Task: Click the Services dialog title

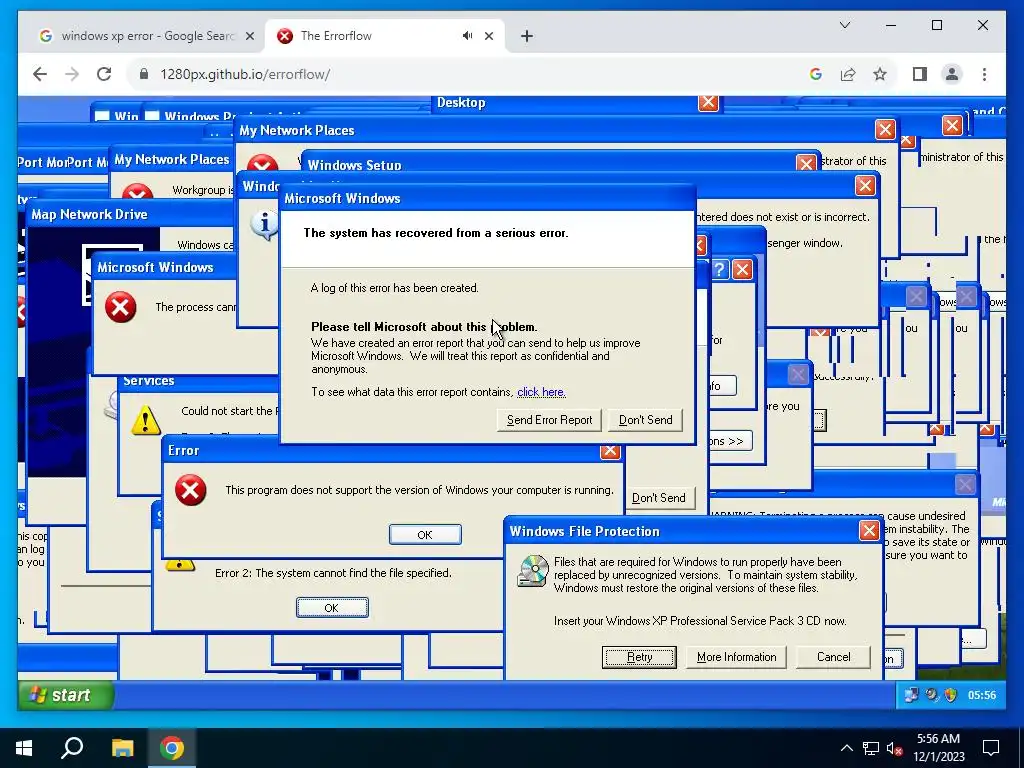Action: coord(149,381)
